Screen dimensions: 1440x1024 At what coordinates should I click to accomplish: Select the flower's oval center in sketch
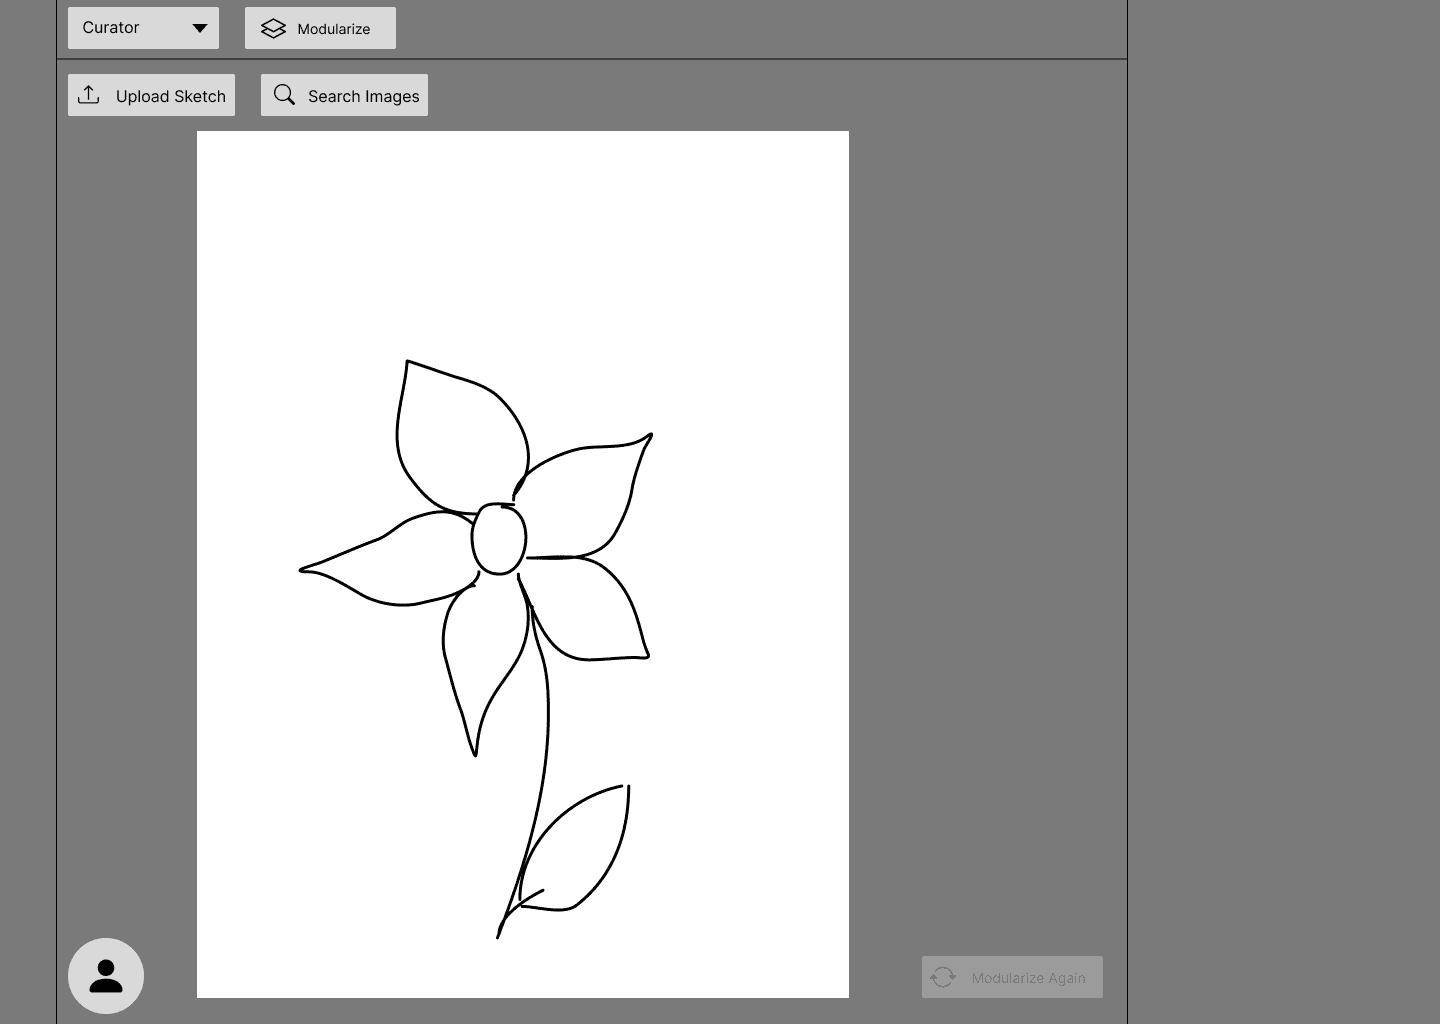499,539
